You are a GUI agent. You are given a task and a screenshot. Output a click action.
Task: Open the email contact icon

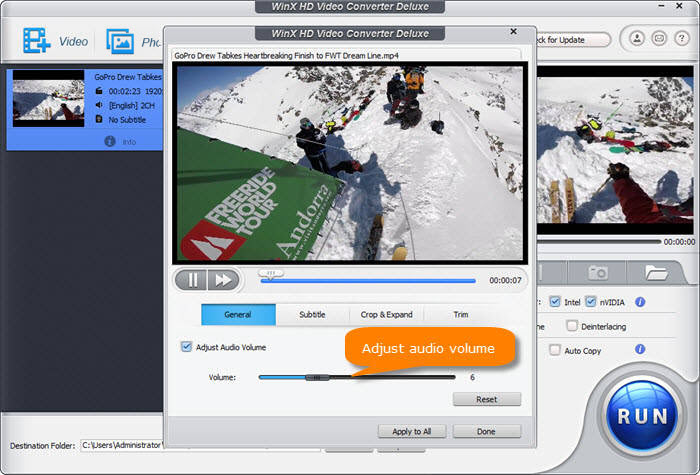659,38
